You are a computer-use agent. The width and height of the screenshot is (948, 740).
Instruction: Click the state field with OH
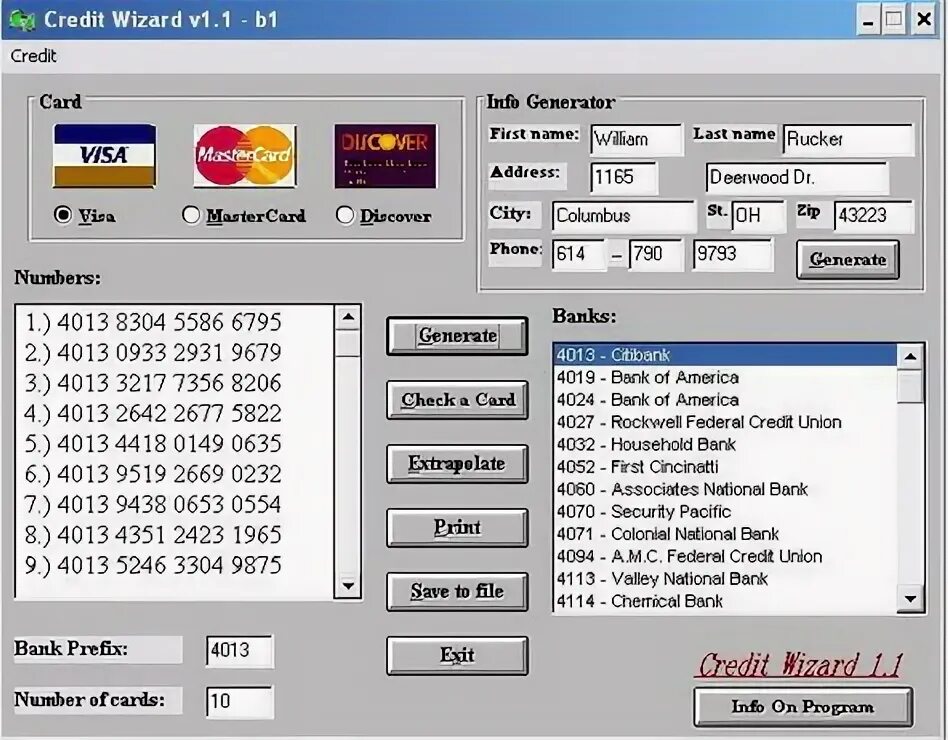coord(758,216)
